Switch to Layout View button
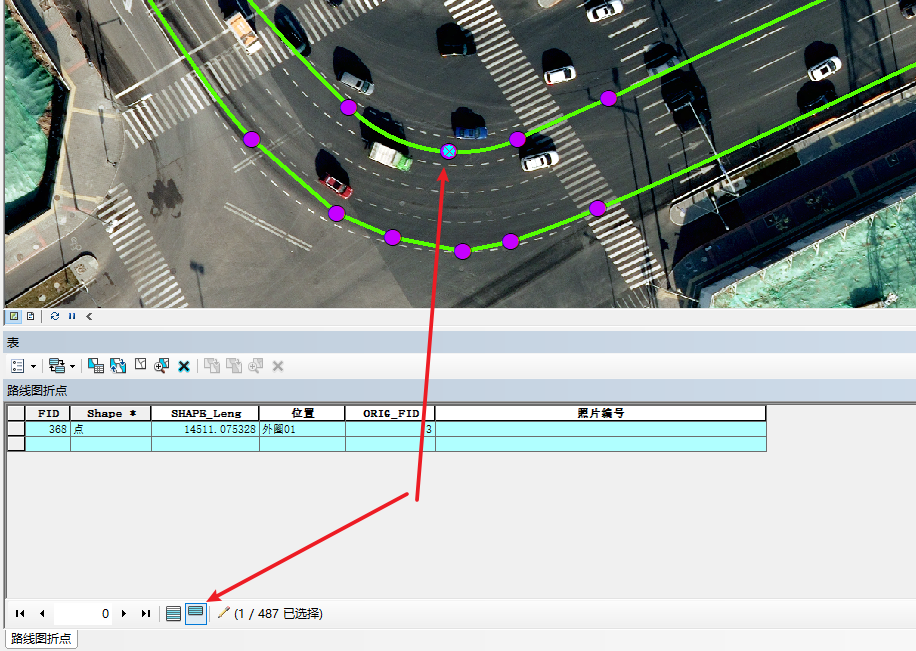 pos(31,316)
